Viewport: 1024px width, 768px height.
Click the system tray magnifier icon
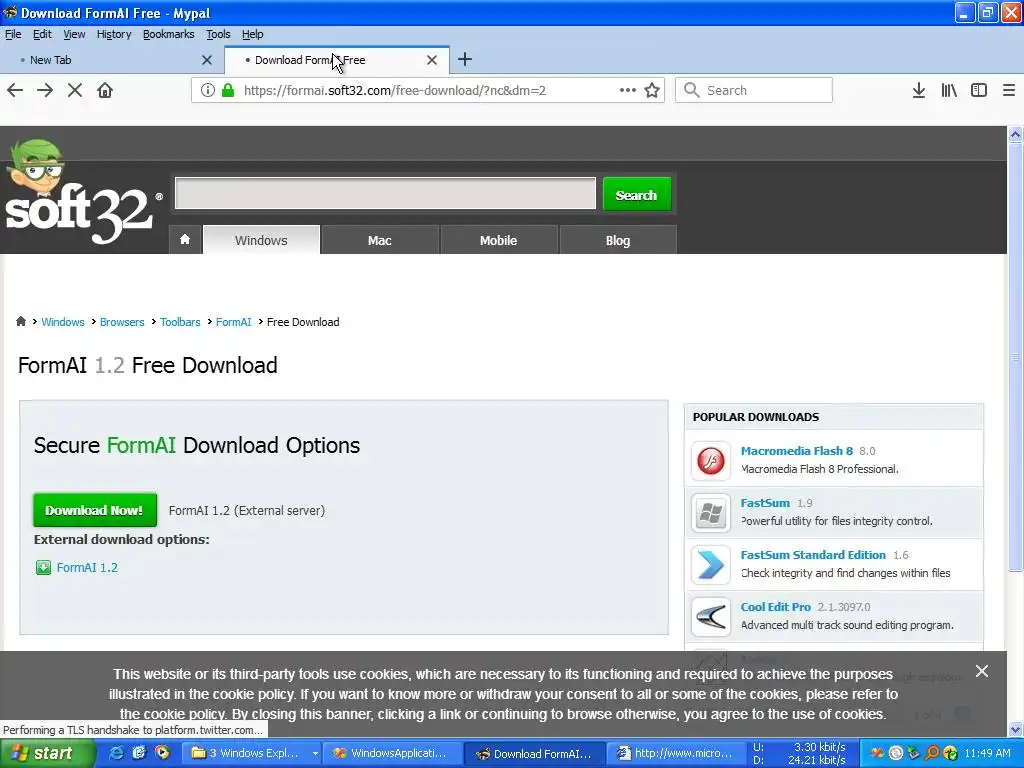[933, 753]
